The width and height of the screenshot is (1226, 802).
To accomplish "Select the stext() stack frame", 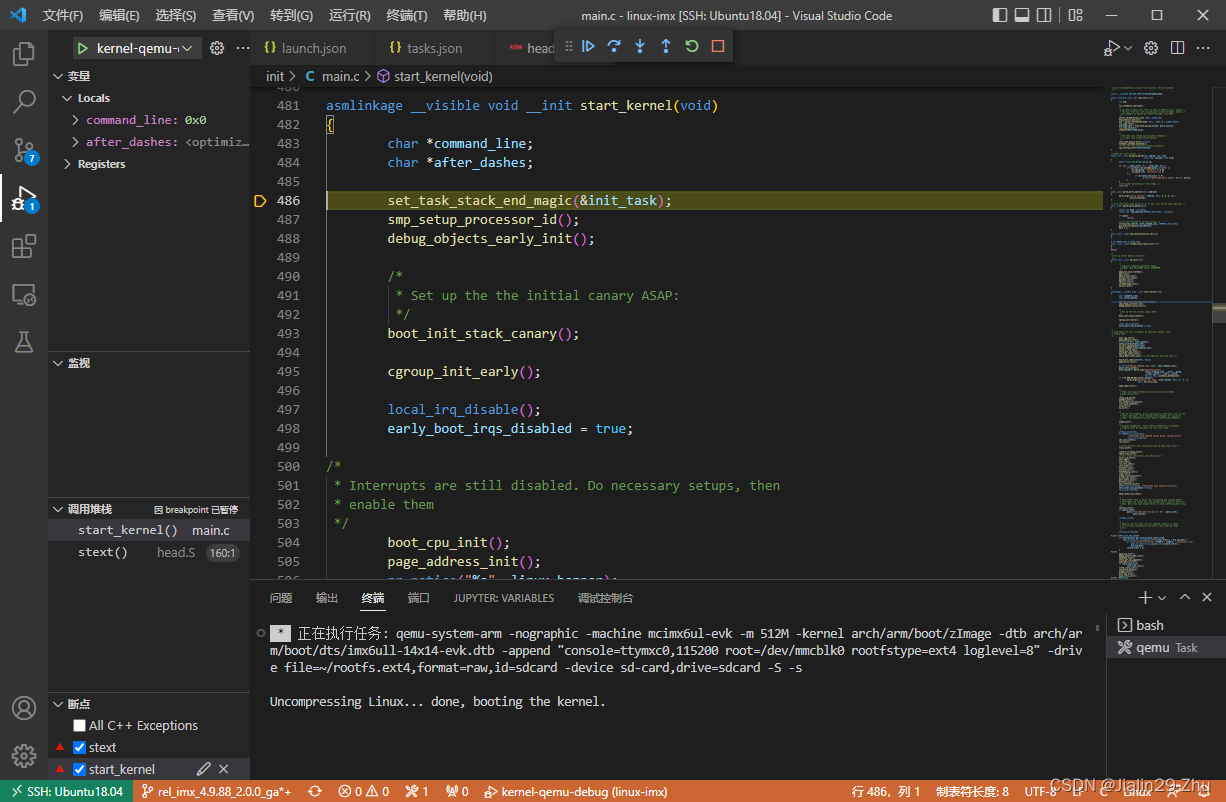I will click(x=148, y=552).
